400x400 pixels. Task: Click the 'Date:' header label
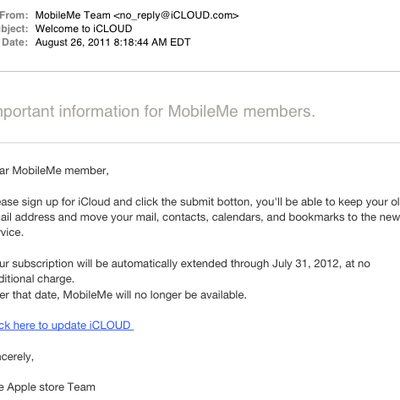[x=15, y=42]
